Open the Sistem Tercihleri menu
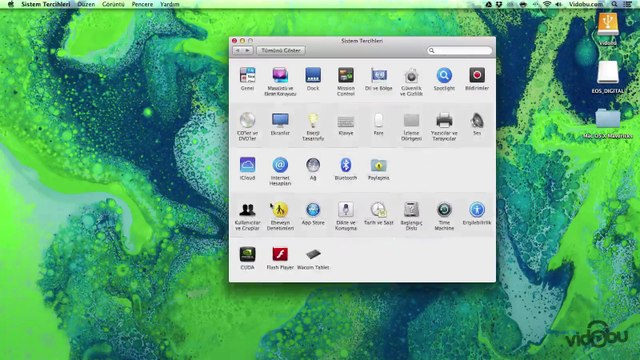 [46, 4]
